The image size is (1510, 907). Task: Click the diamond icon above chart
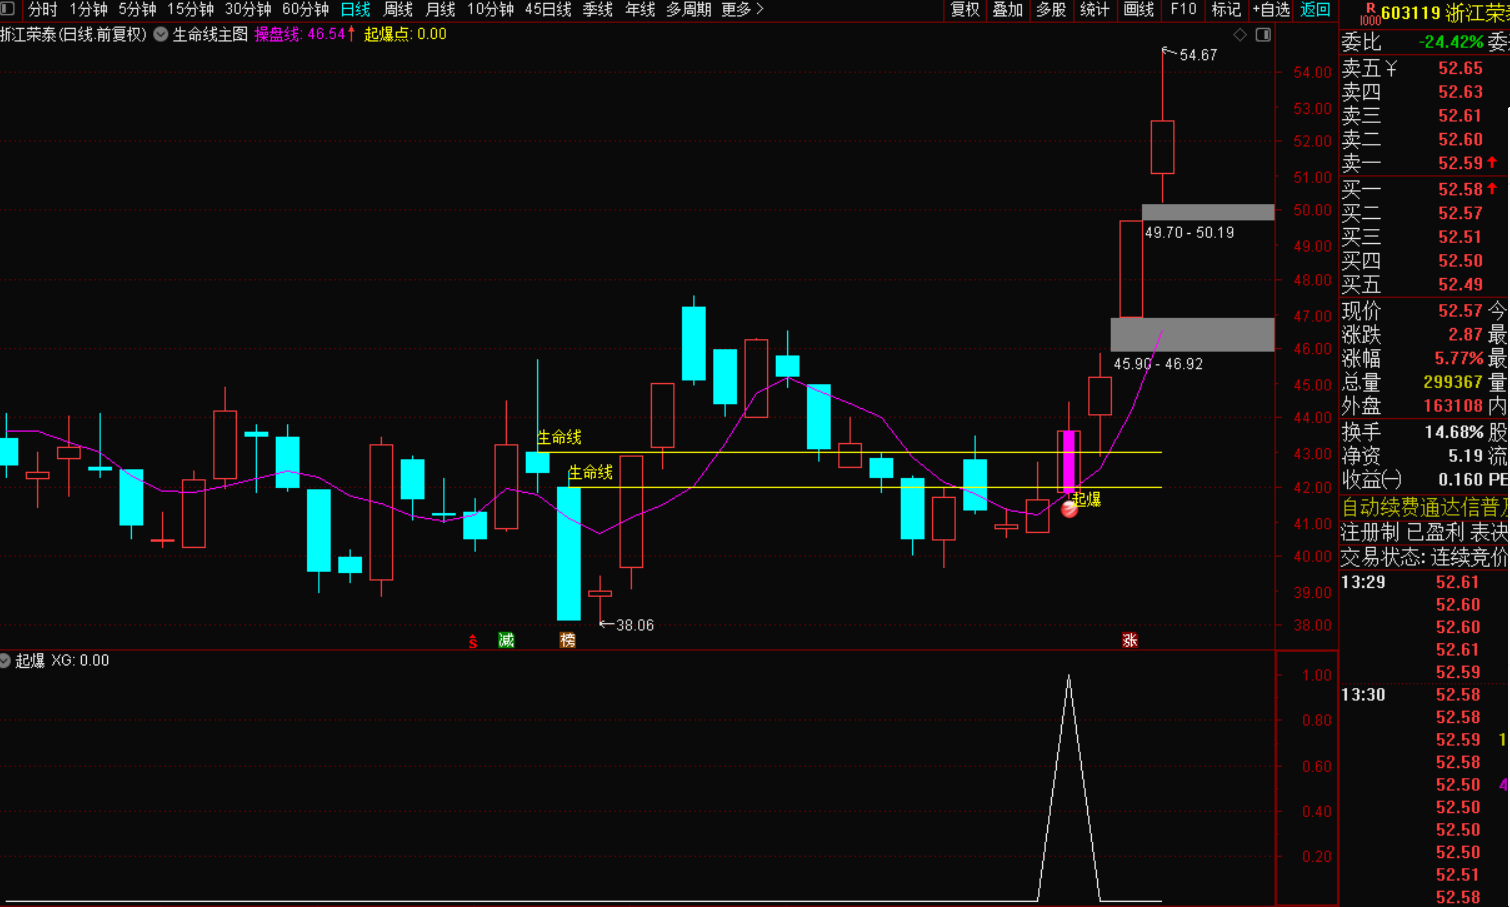point(1240,35)
